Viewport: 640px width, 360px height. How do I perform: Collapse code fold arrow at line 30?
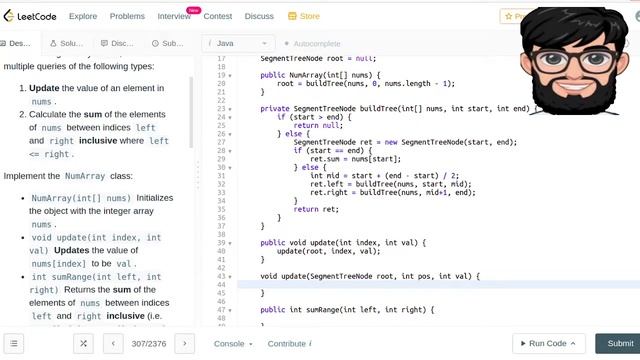click(230, 168)
